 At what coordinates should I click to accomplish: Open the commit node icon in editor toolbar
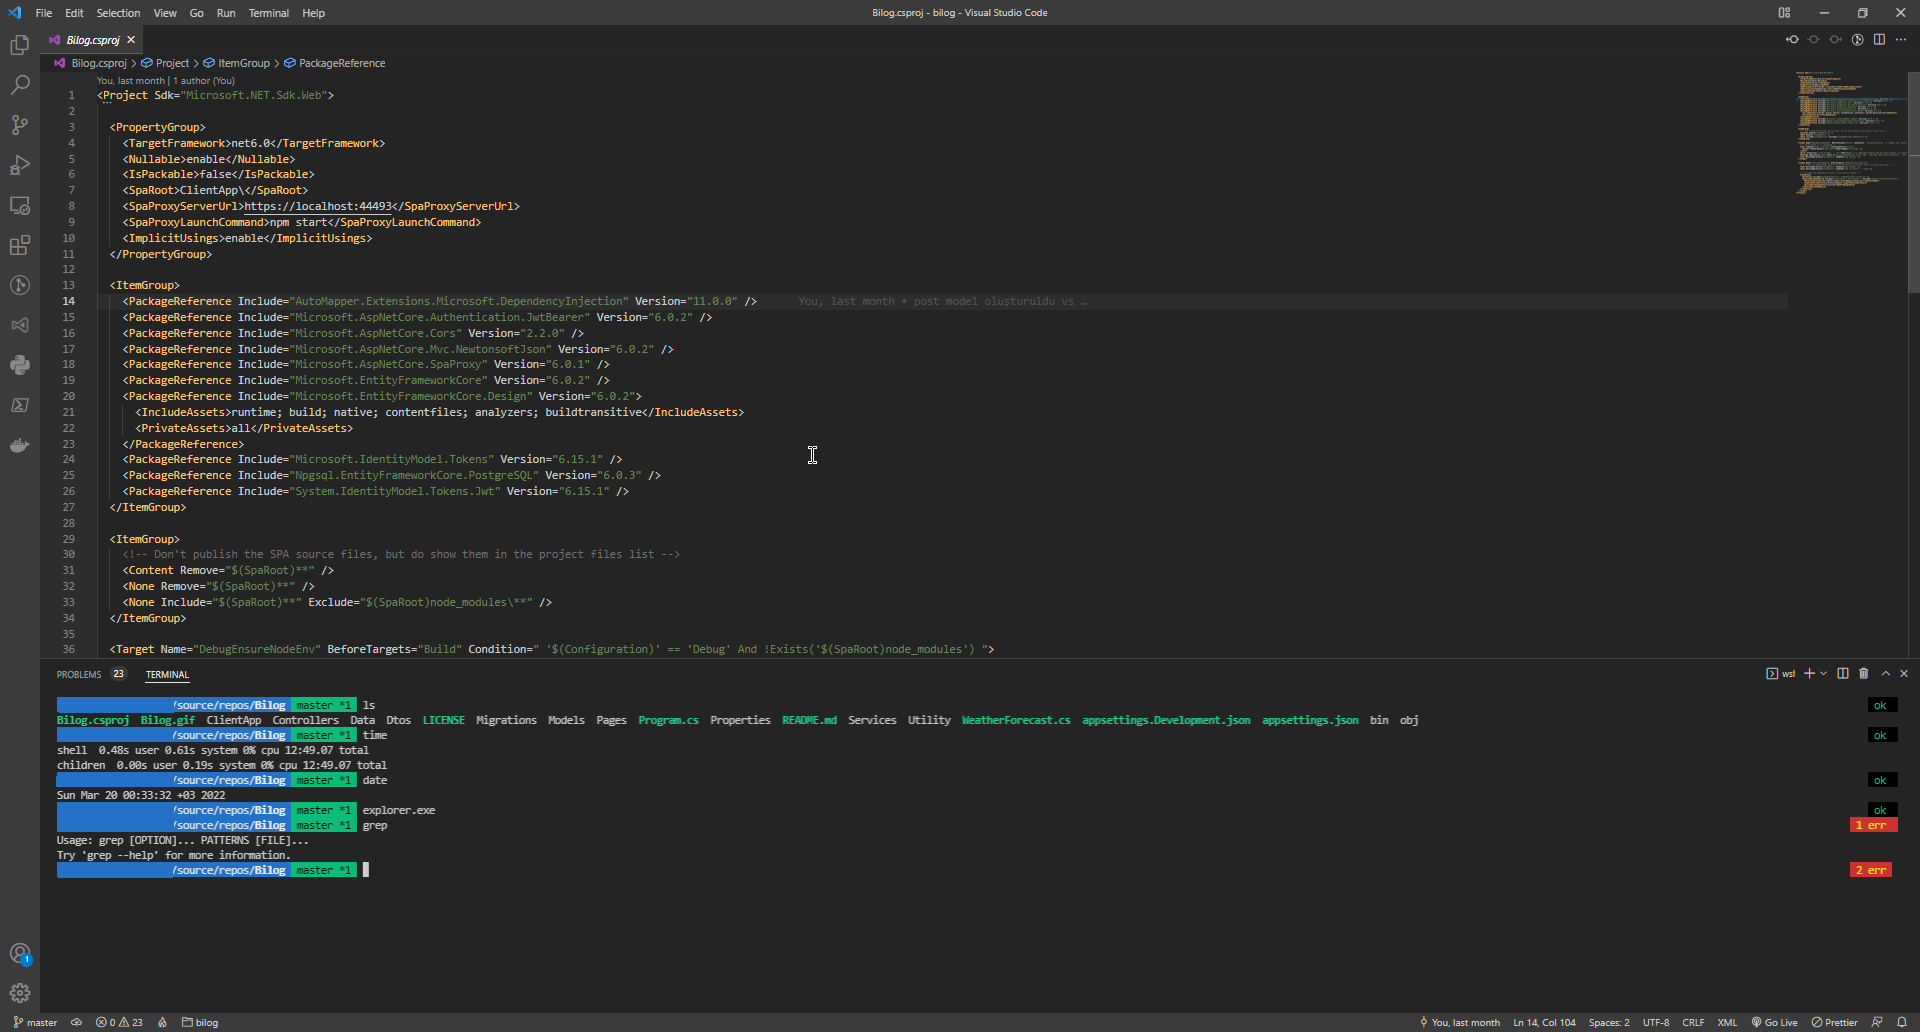1814,40
